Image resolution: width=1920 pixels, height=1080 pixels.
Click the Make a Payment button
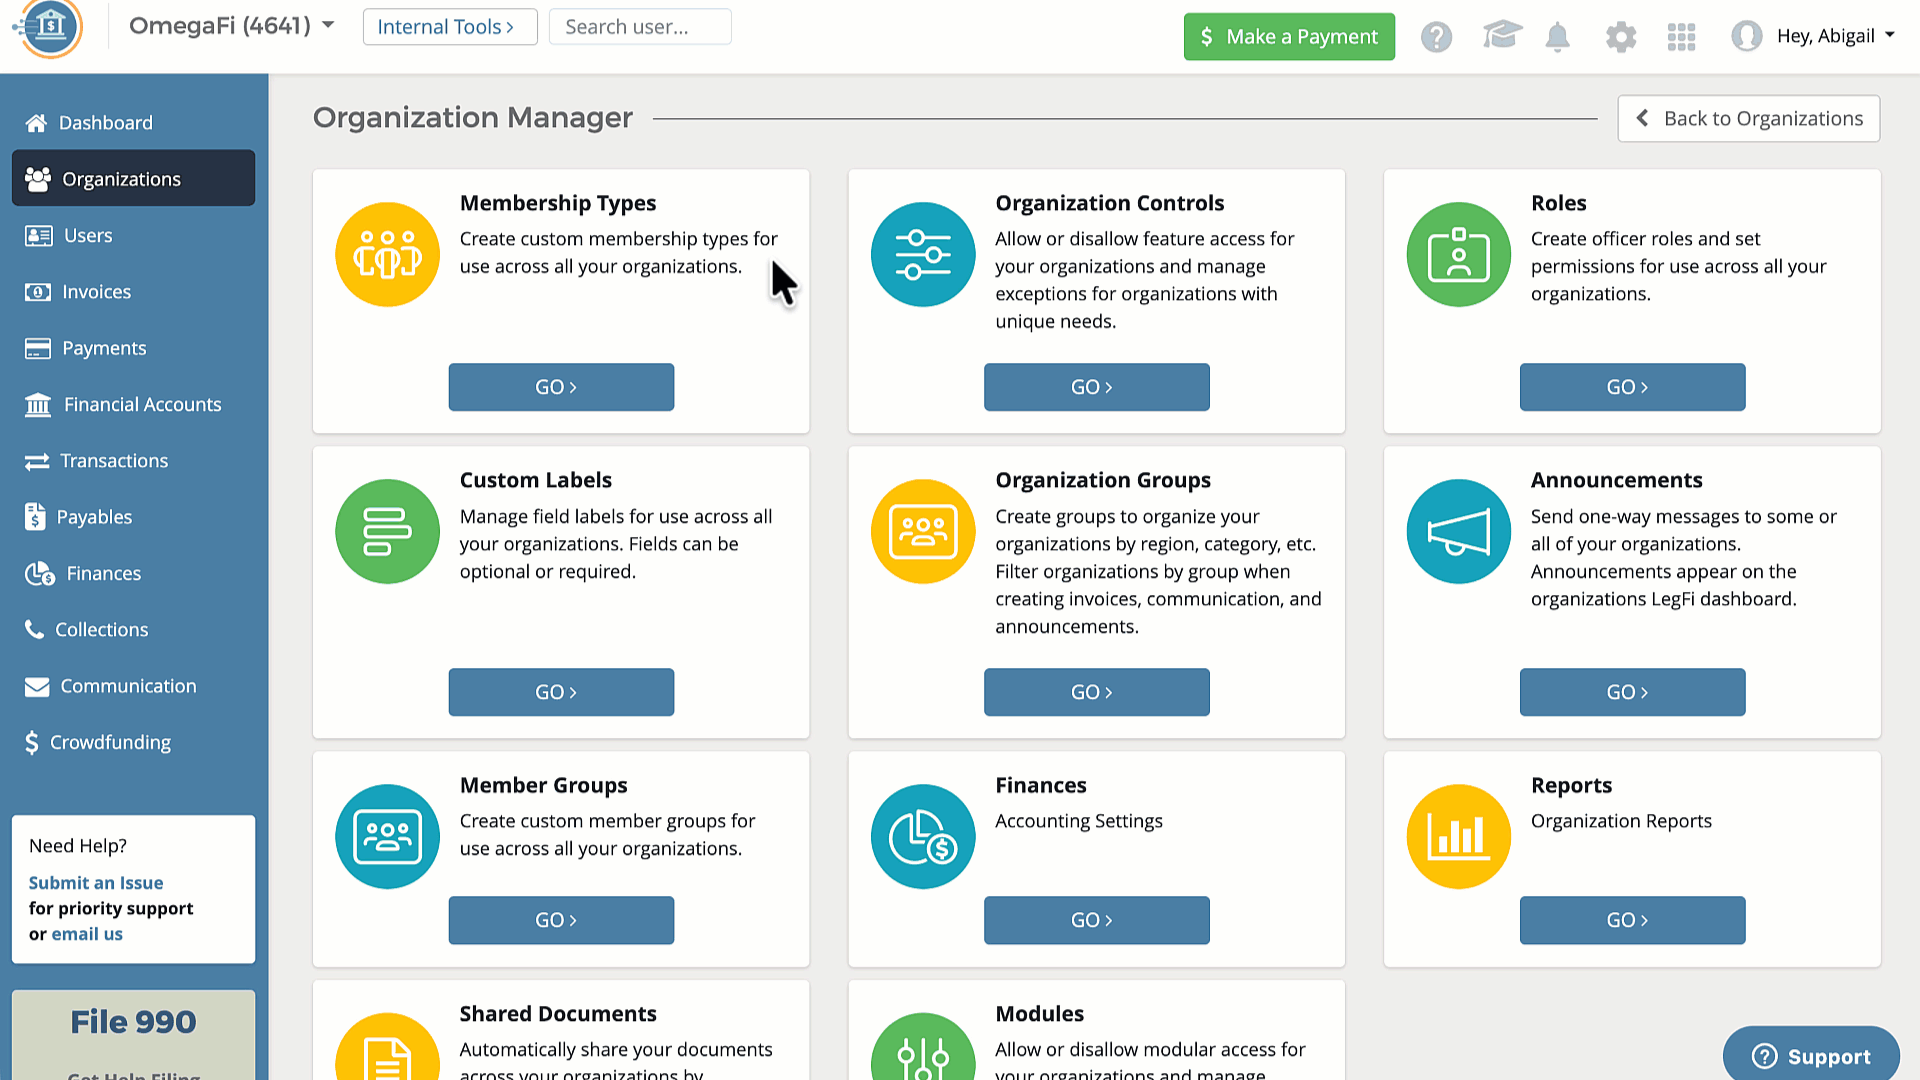1288,37
